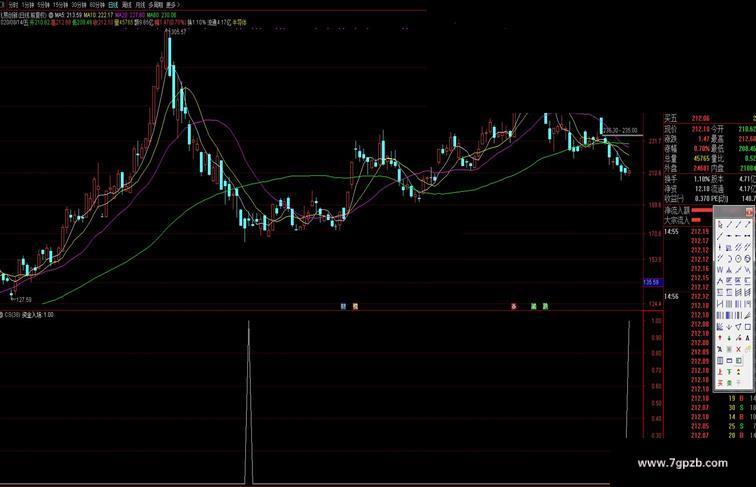The image size is (756, 487).
Task: Switch to 60分钟 period tab
Action: point(97,4)
